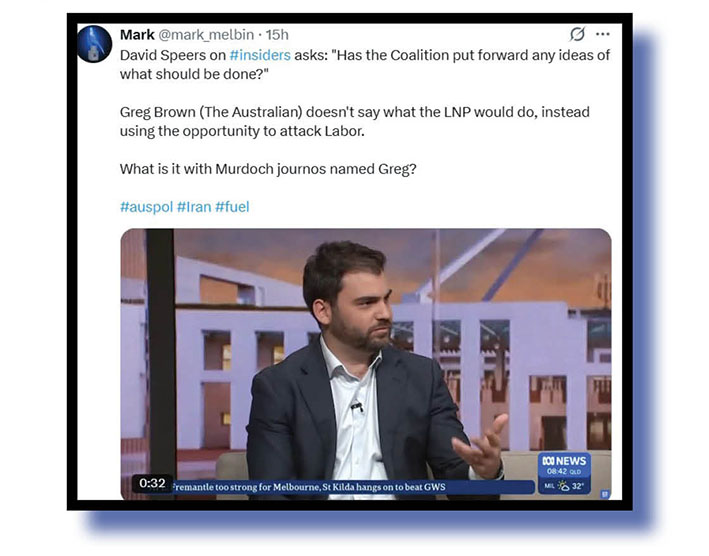
Task: Click the man's face in video thumbnail
Action: 357,303
